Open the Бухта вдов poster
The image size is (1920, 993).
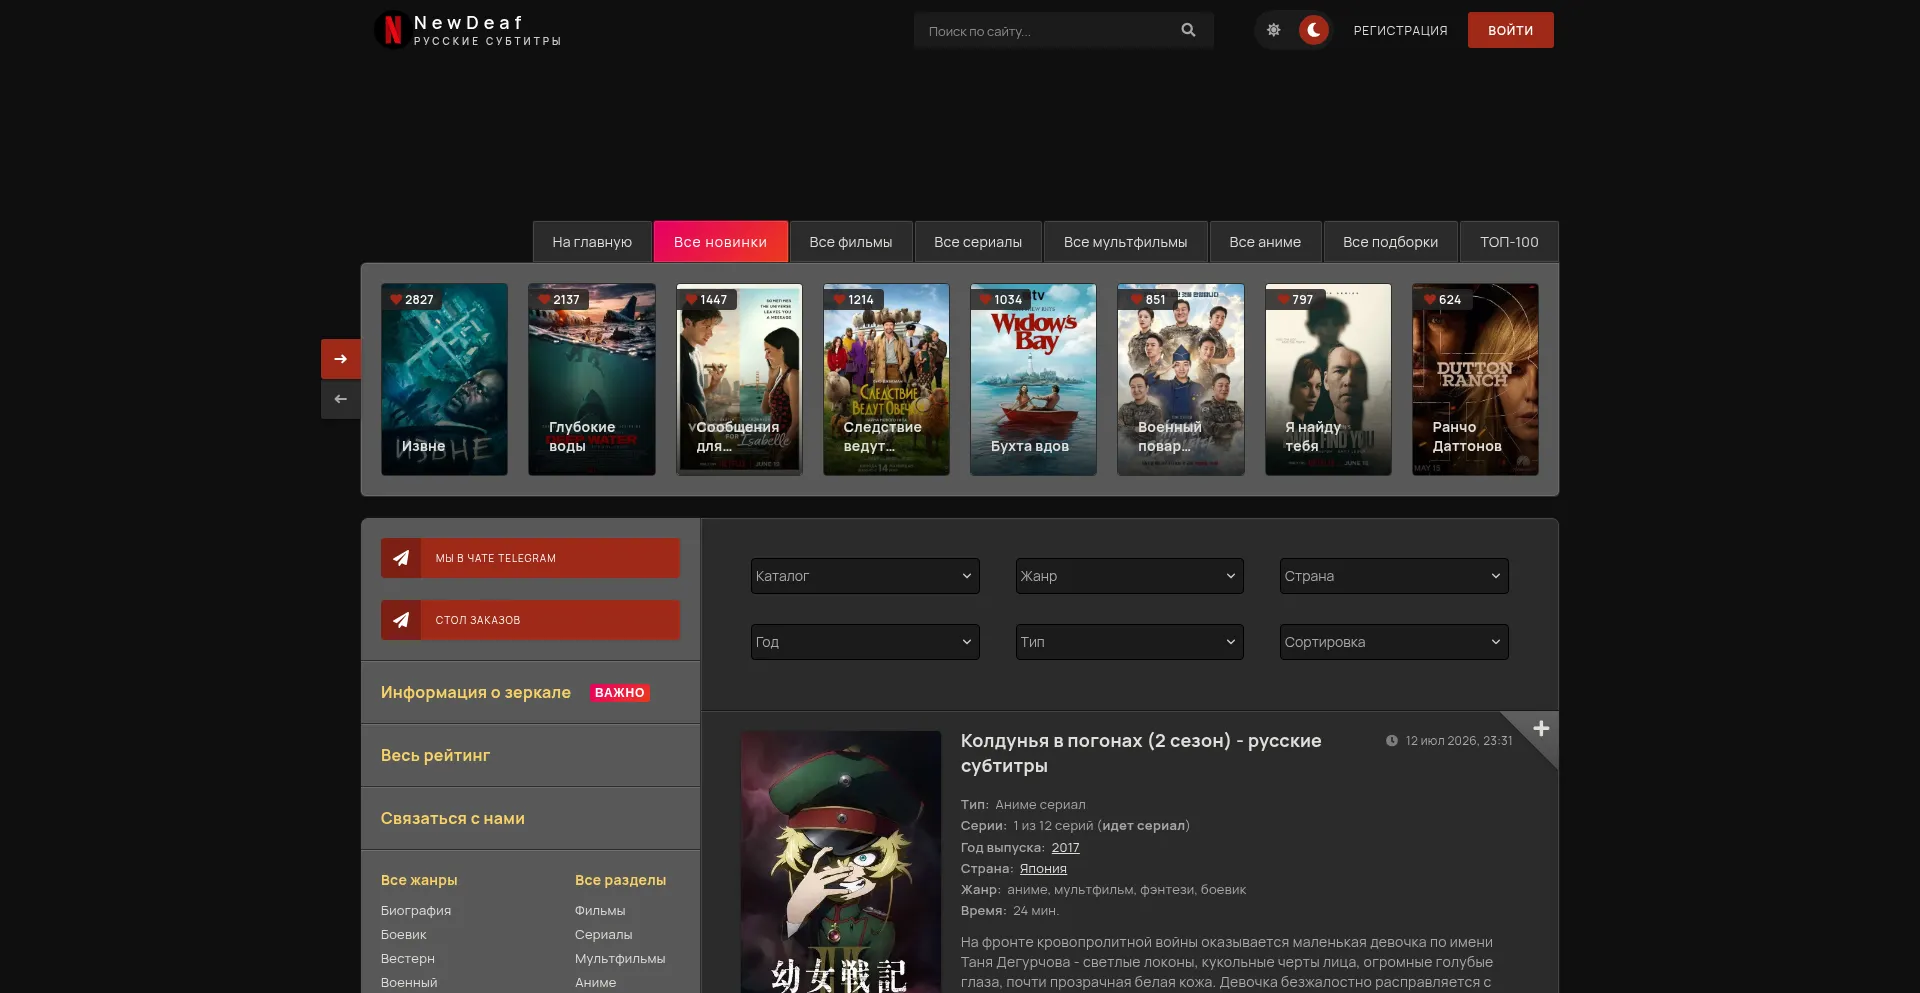1033,379
